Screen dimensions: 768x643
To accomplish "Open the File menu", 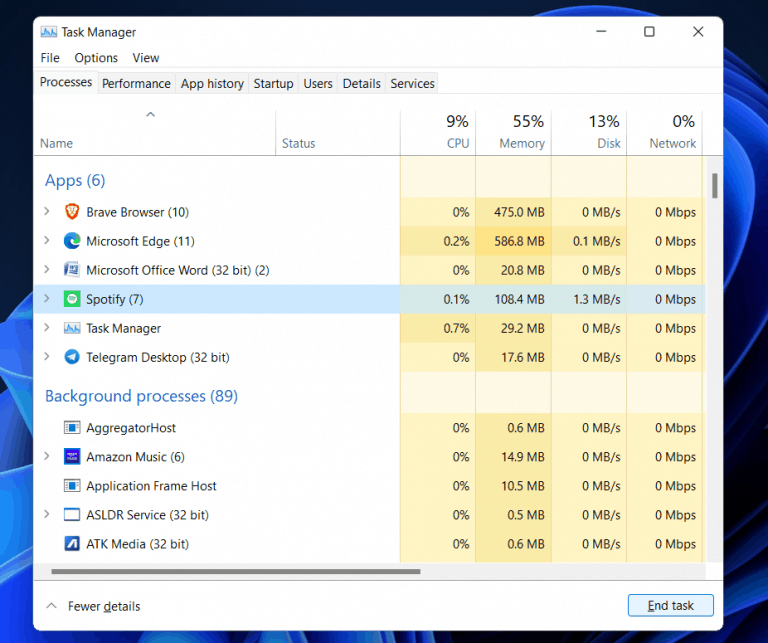I will pyautogui.click(x=50, y=58).
